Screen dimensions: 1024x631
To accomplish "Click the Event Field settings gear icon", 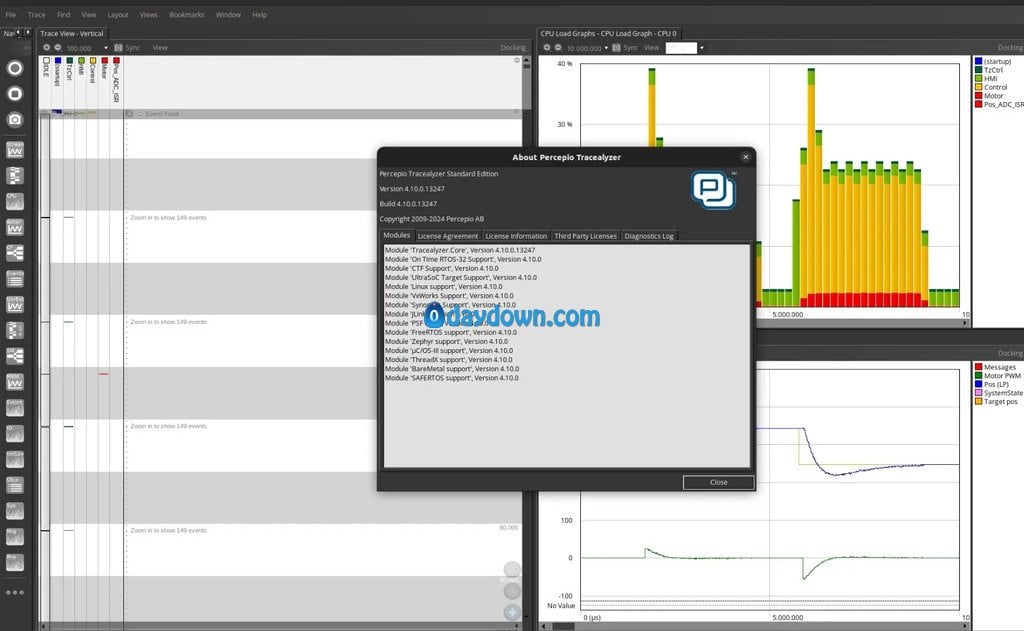I will (x=129, y=114).
